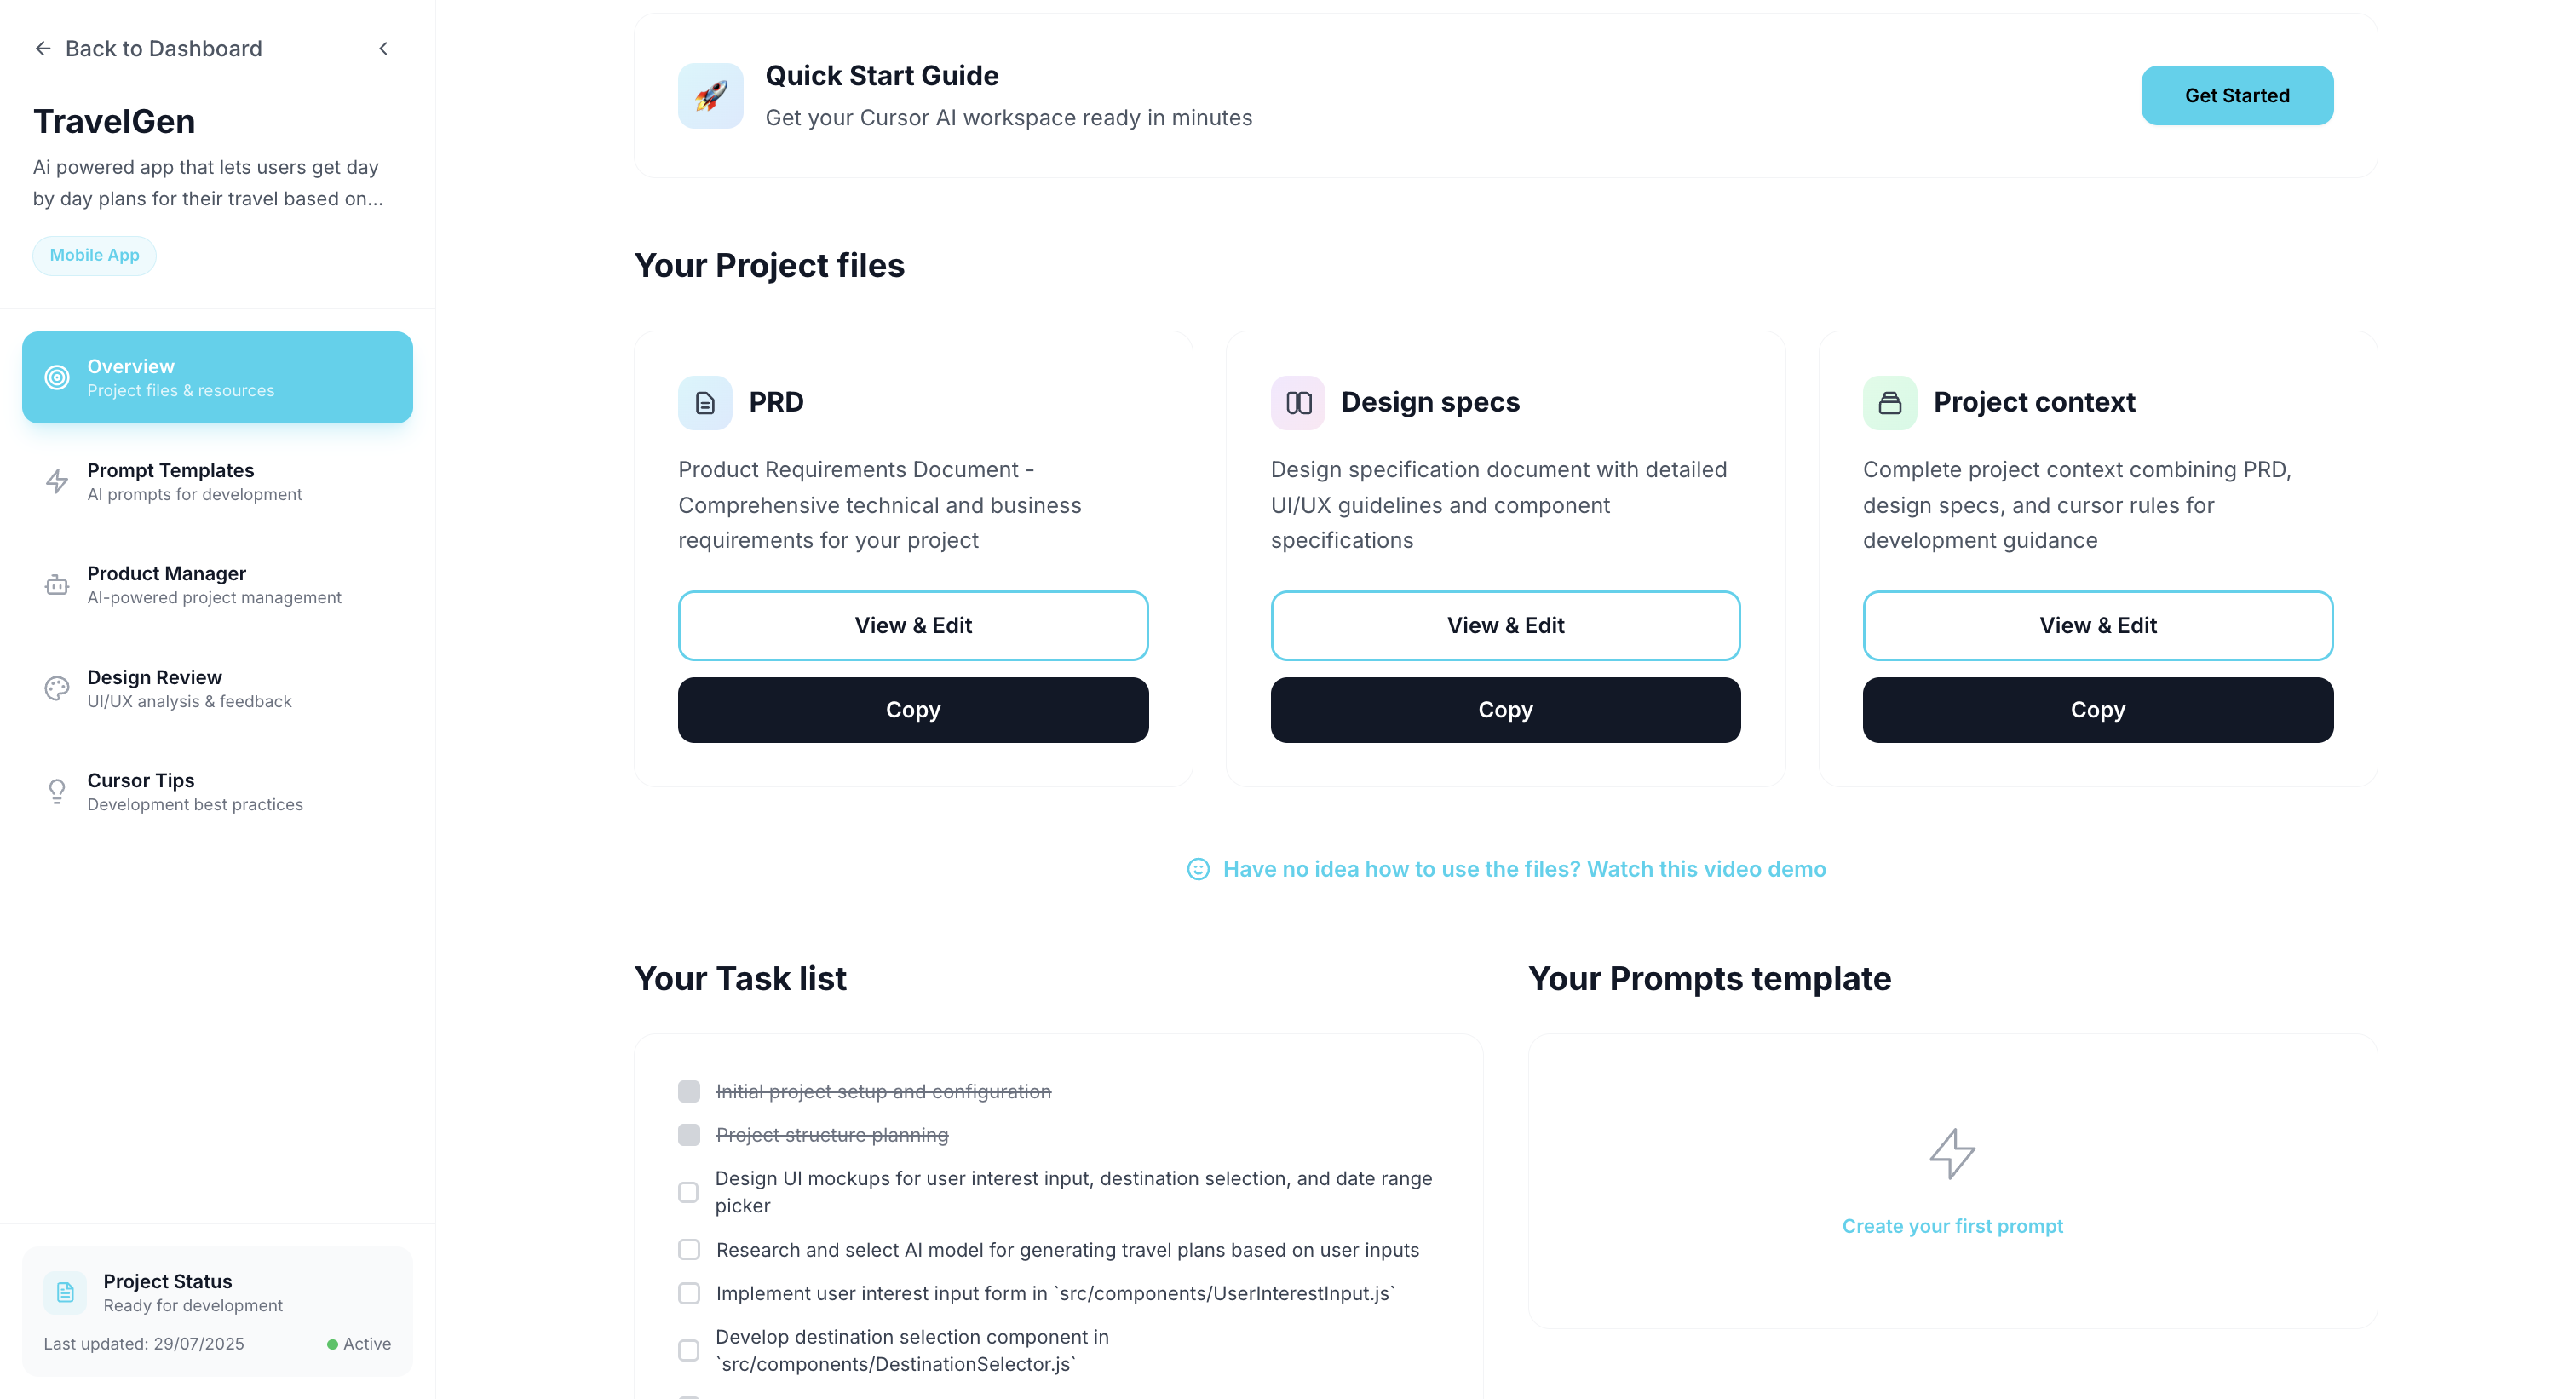
Task: Open the Design Review sidebar section
Action: [217, 688]
